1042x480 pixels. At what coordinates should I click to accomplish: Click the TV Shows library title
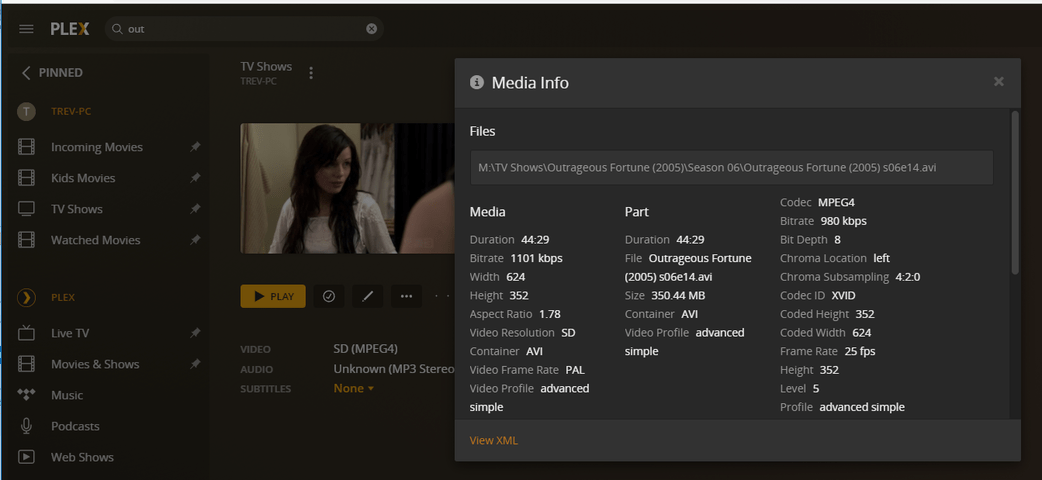pos(266,66)
